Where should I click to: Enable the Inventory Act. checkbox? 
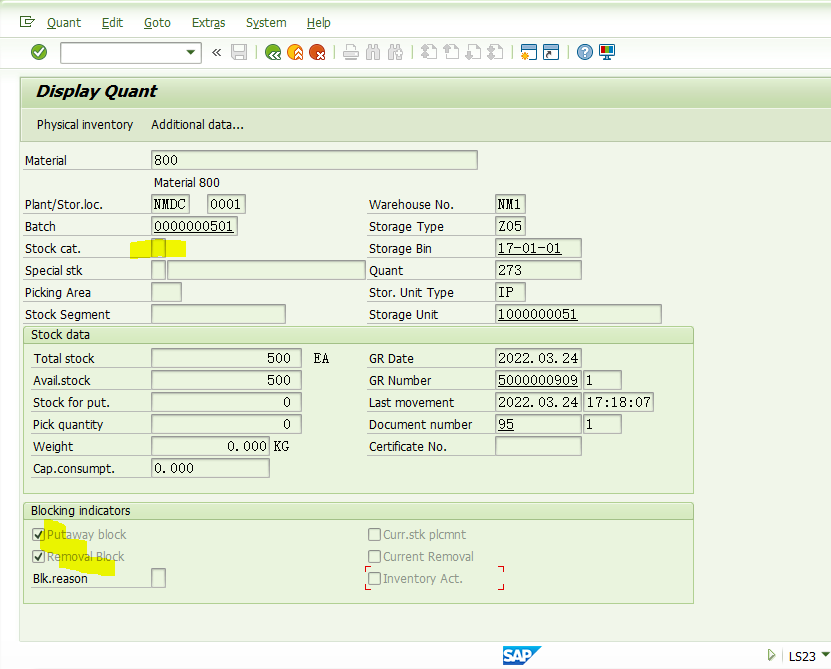(x=374, y=578)
